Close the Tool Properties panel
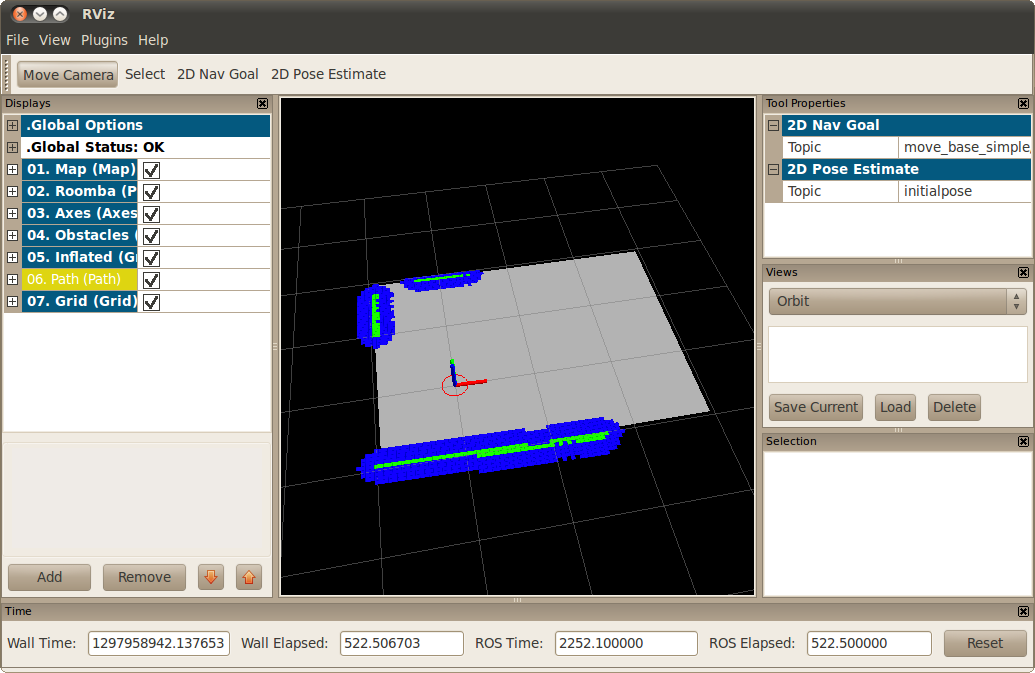Viewport: 1035px width, 673px height. (1024, 103)
